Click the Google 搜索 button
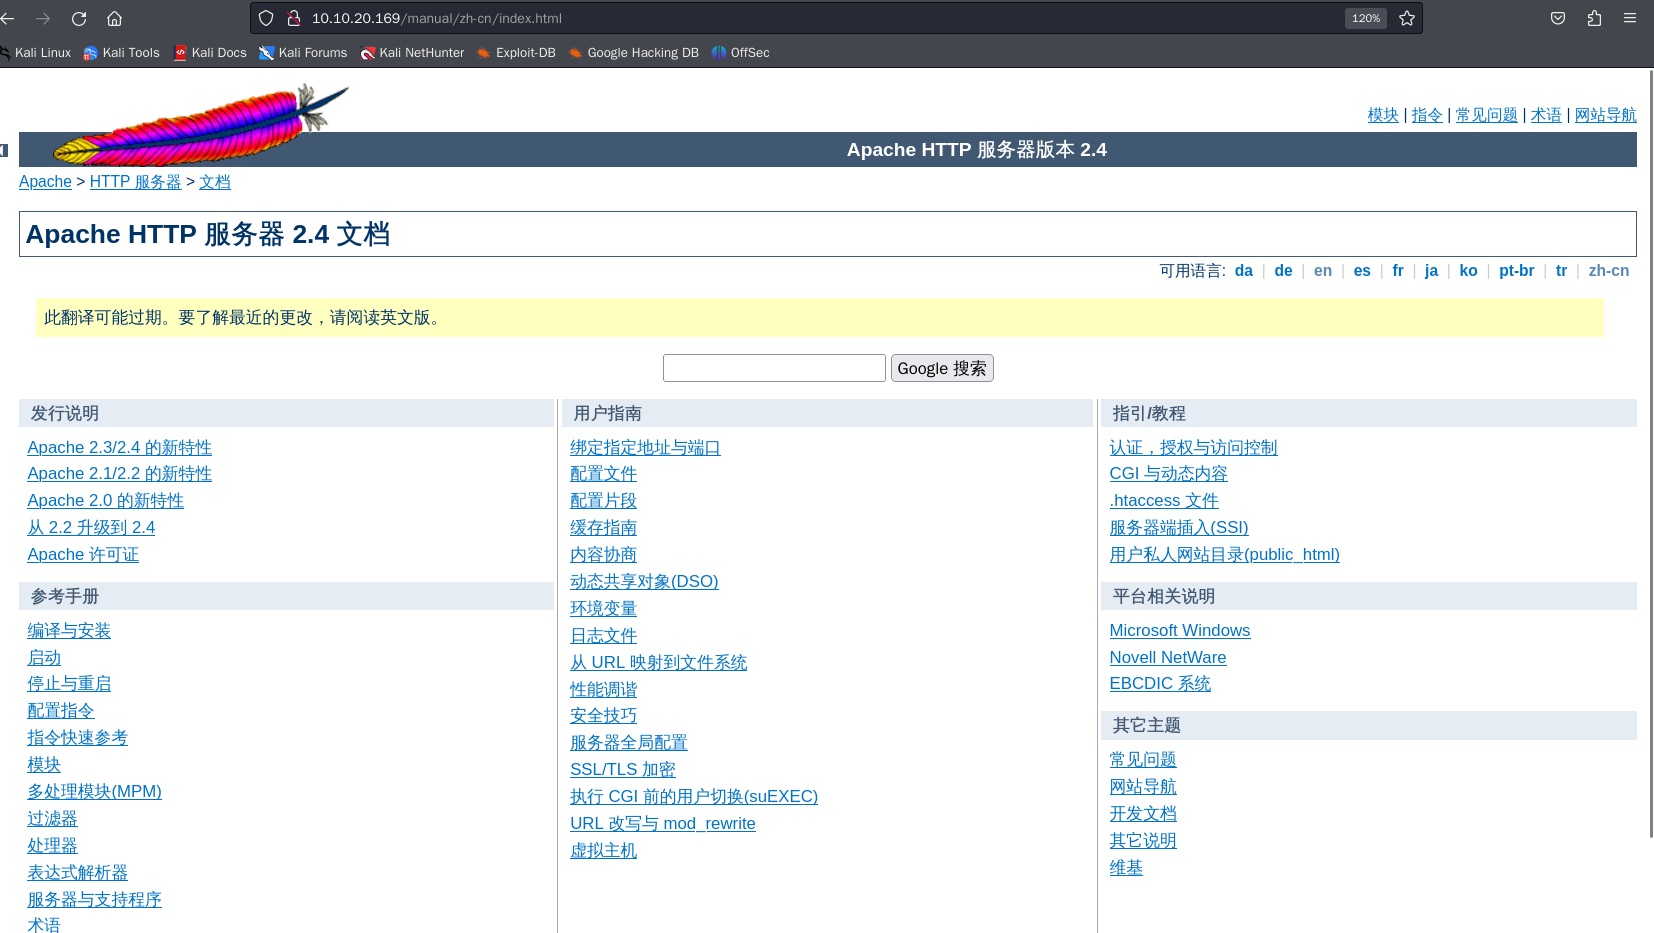The image size is (1654, 933). coord(942,368)
